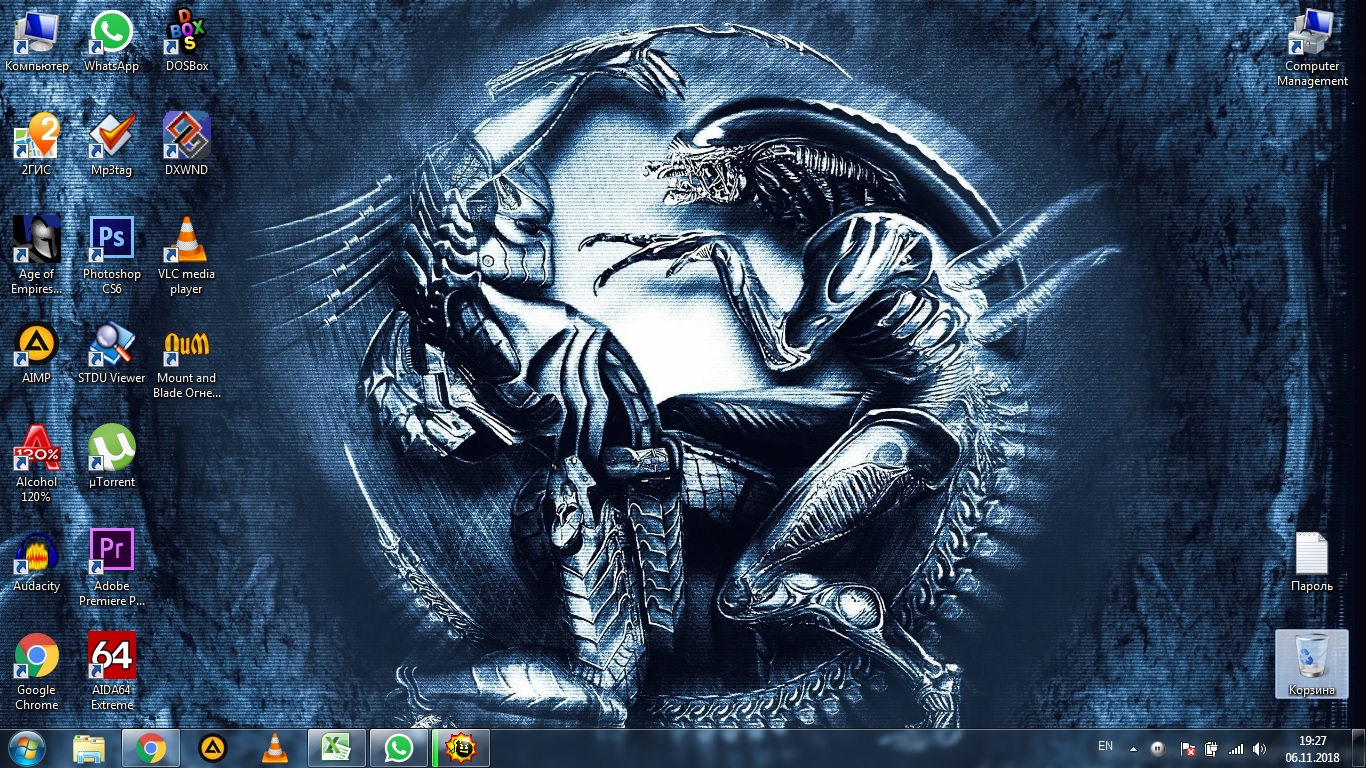This screenshot has height=768, width=1366.
Task: Select the Пароль text file on desktop
Action: click(1312, 561)
